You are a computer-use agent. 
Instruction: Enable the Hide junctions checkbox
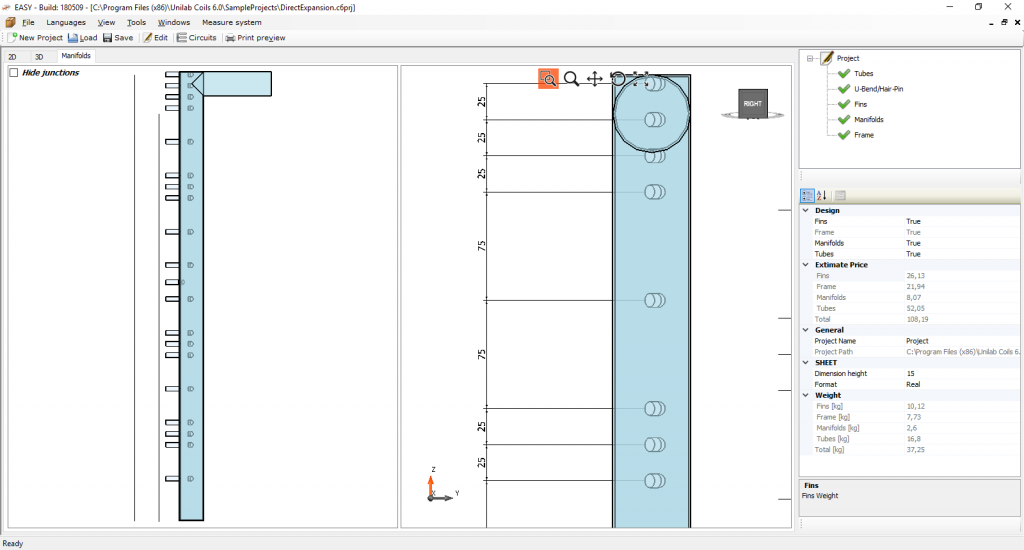14,73
